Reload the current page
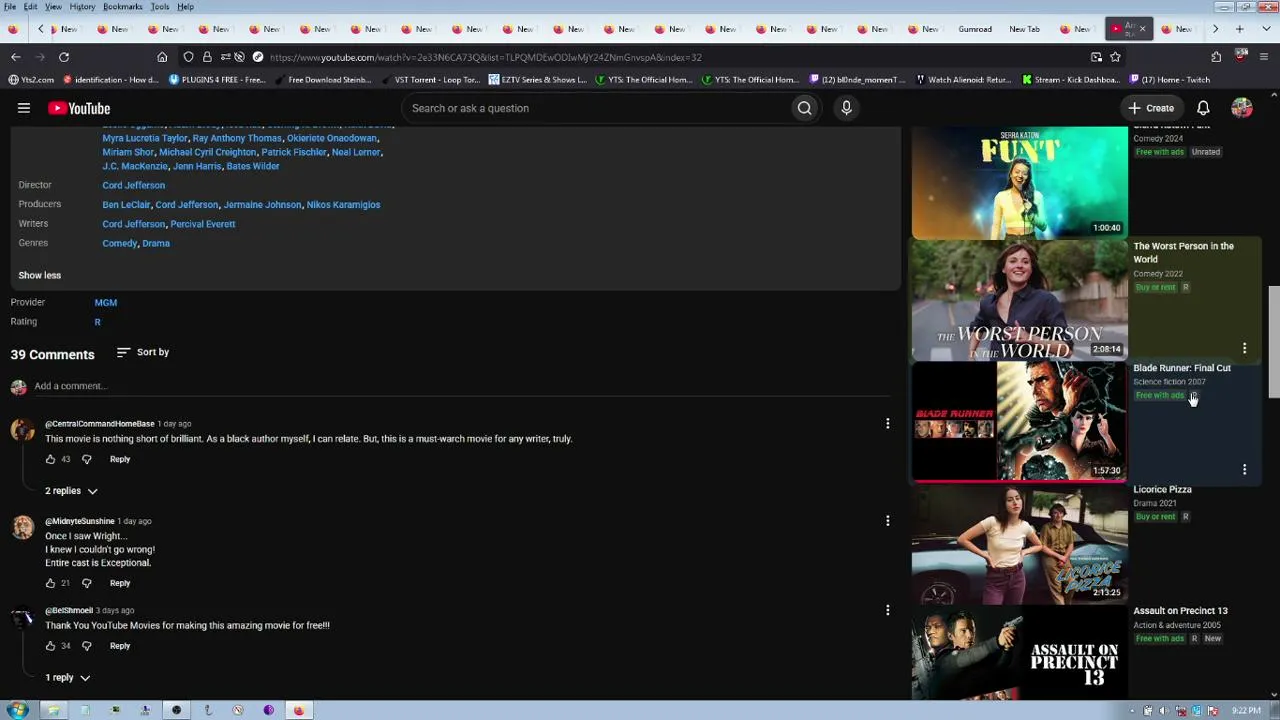The height and width of the screenshot is (720, 1280). pyautogui.click(x=64, y=57)
